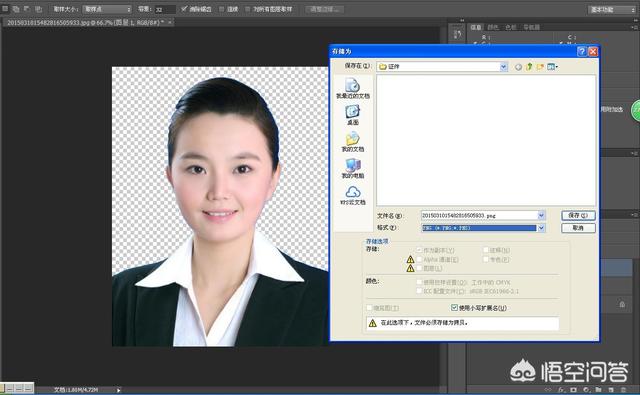The image size is (640, 395).
Task: Click the Save button
Action: (578, 215)
